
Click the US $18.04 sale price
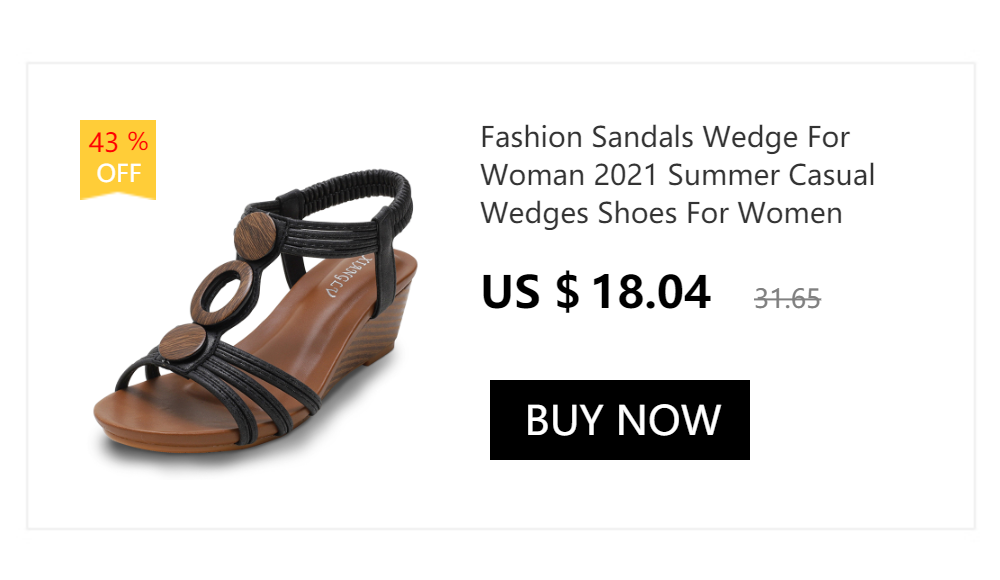[x=596, y=292]
